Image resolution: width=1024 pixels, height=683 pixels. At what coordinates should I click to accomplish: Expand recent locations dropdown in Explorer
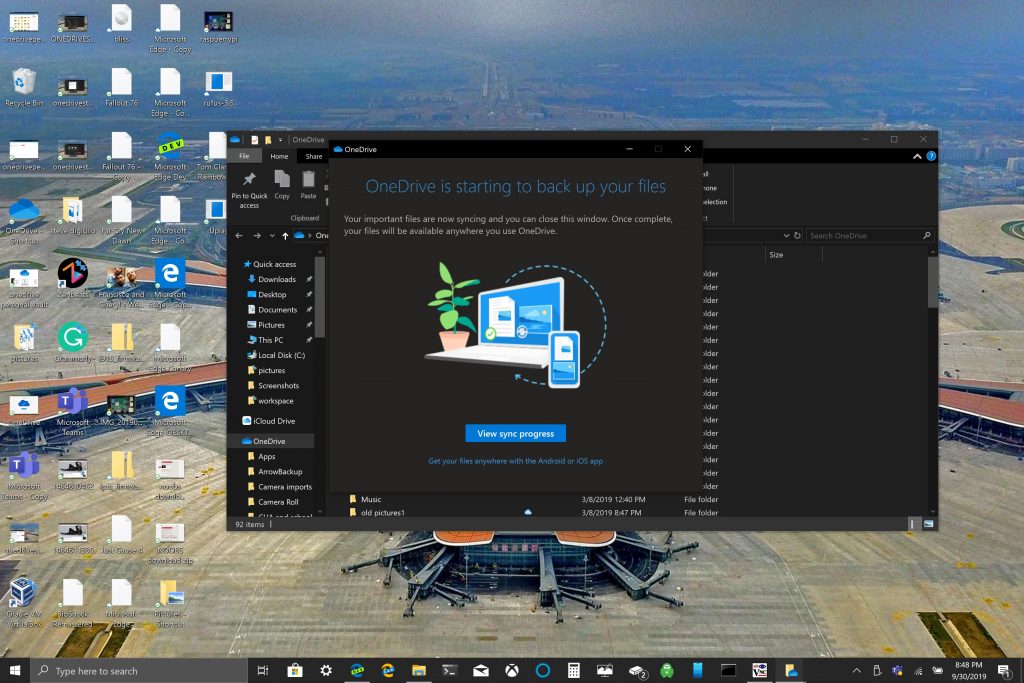272,236
